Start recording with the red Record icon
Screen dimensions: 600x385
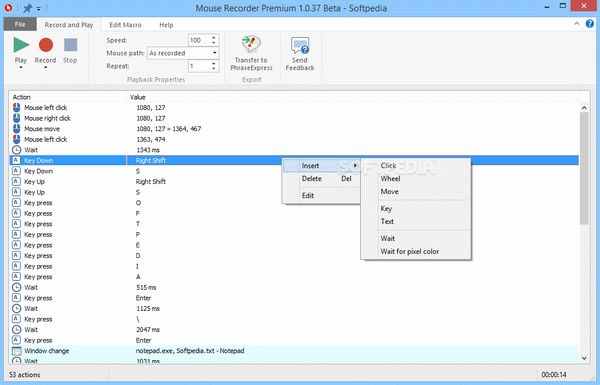pos(46,45)
